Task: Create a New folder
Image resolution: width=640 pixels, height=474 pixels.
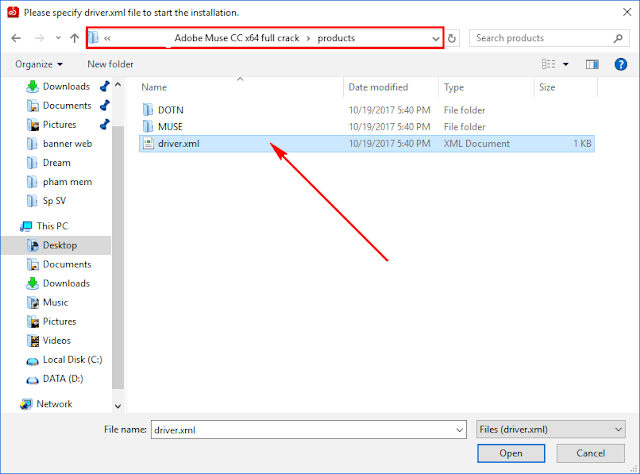Action: [110, 64]
